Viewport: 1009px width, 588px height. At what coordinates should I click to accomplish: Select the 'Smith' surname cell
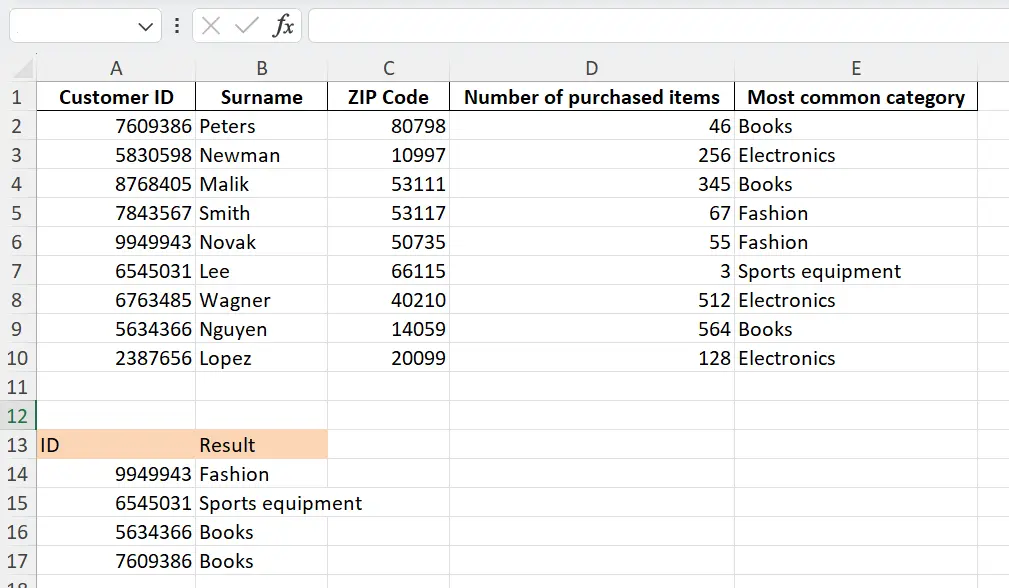pos(261,212)
